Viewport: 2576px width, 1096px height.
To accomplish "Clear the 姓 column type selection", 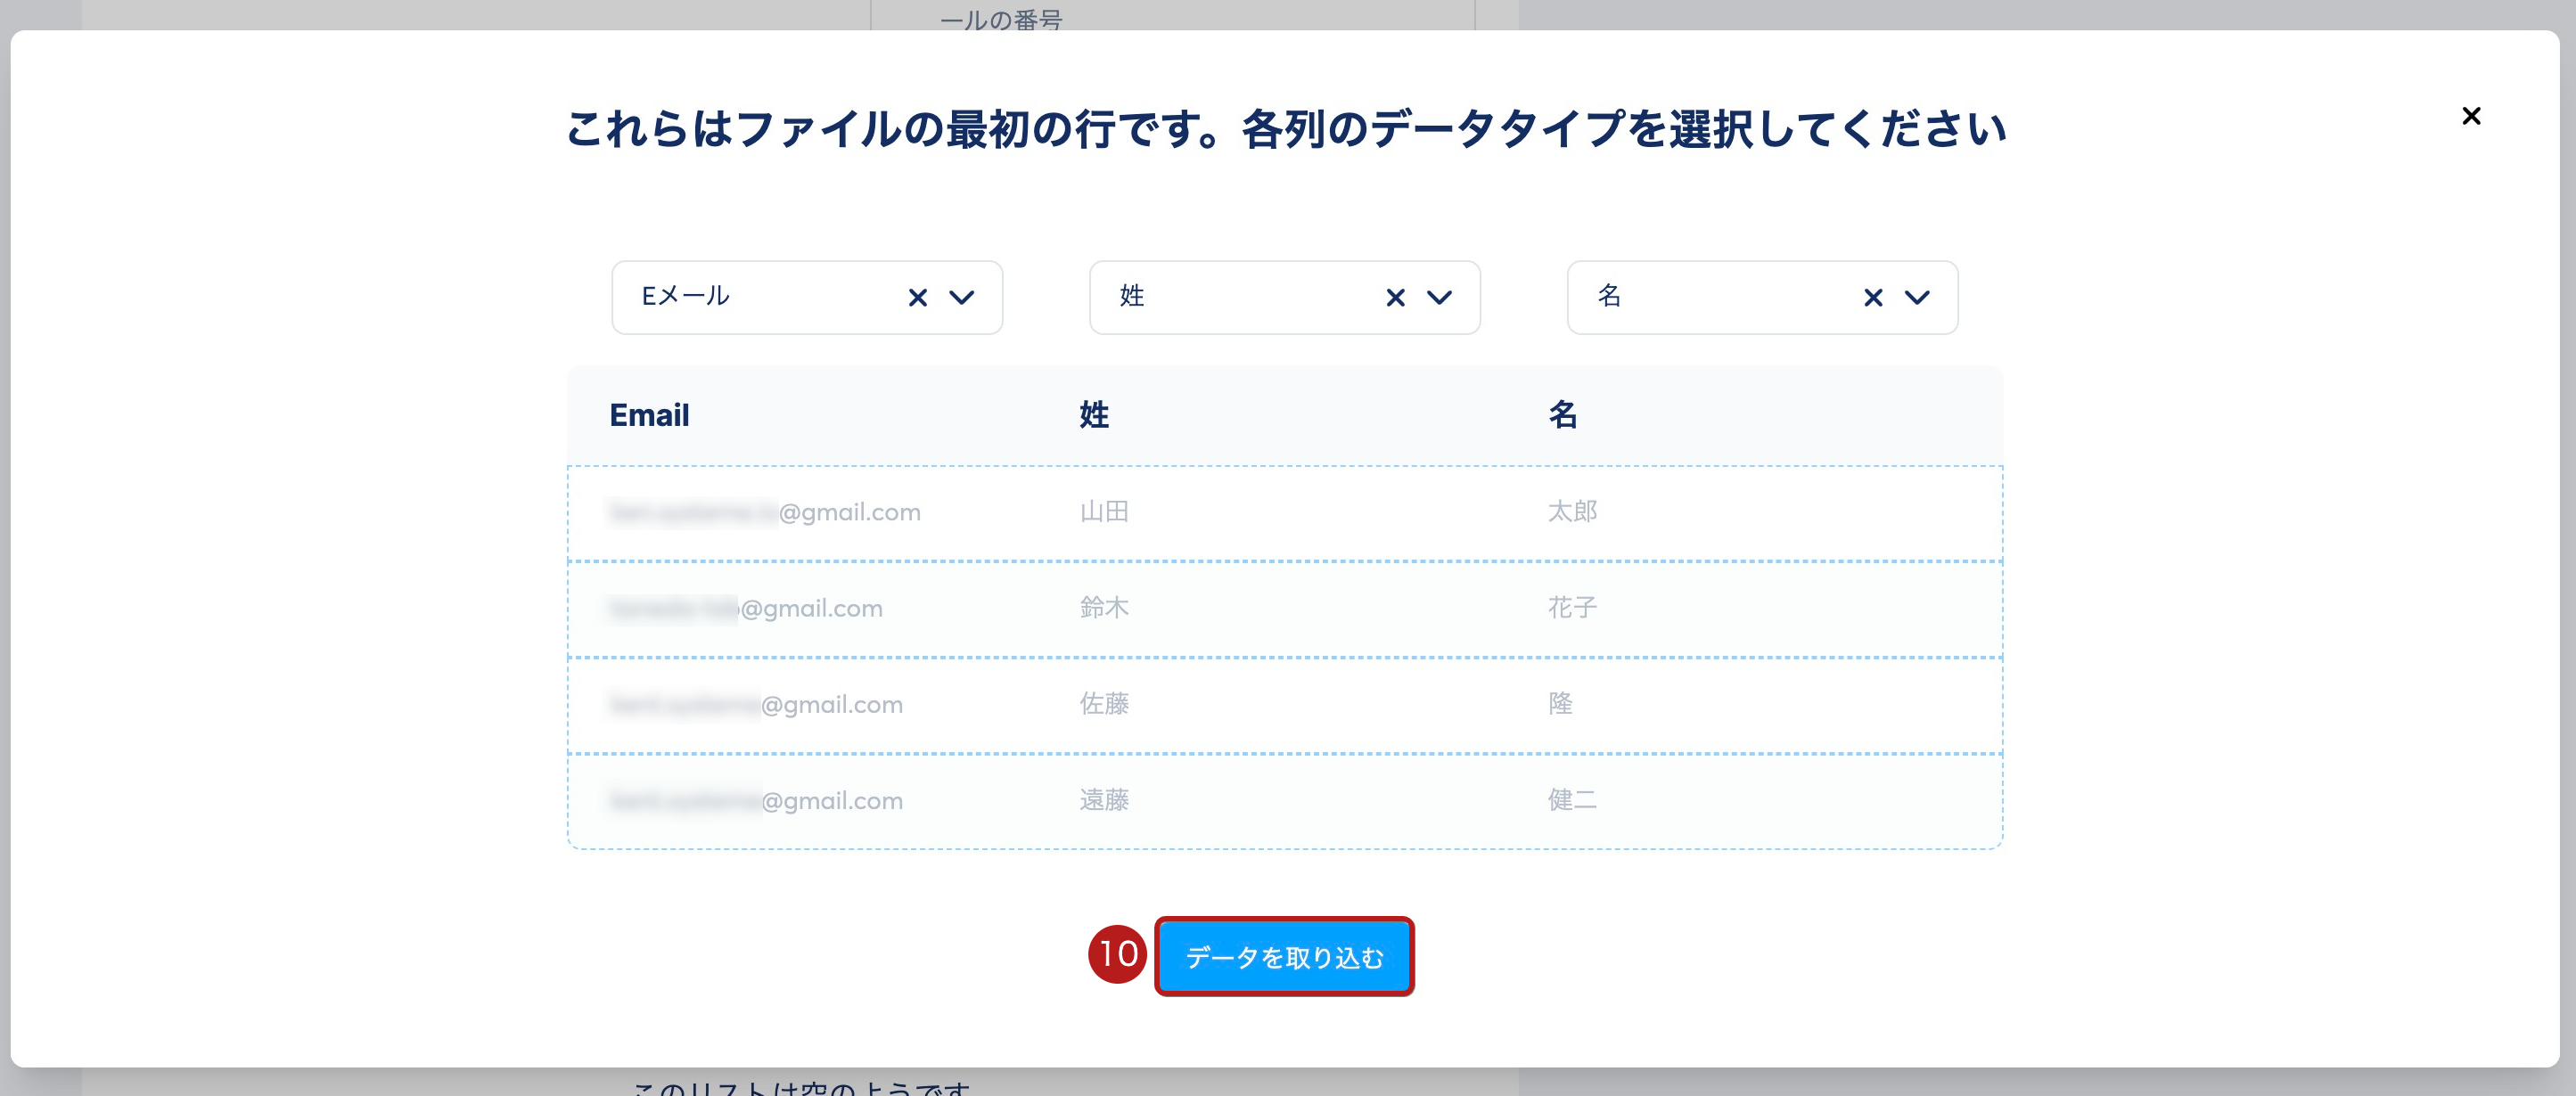I will [x=1395, y=298].
